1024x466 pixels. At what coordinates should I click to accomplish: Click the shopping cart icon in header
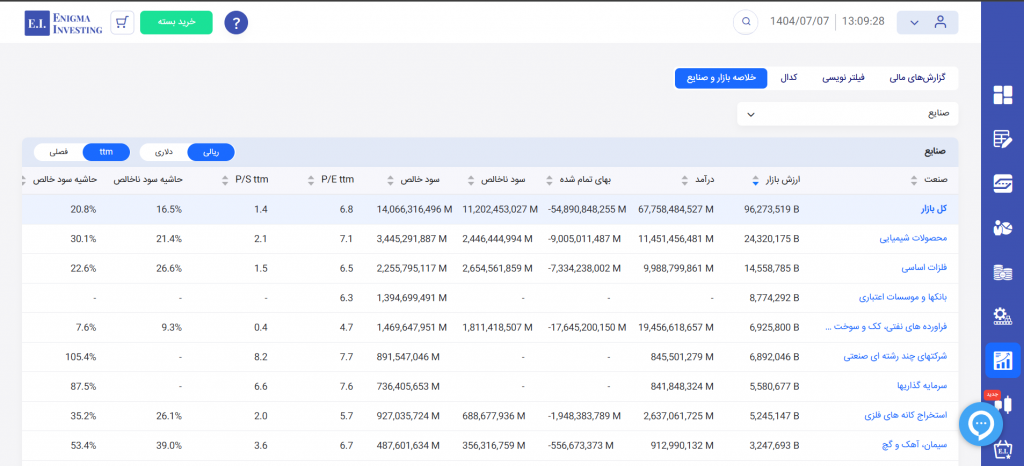(122, 22)
